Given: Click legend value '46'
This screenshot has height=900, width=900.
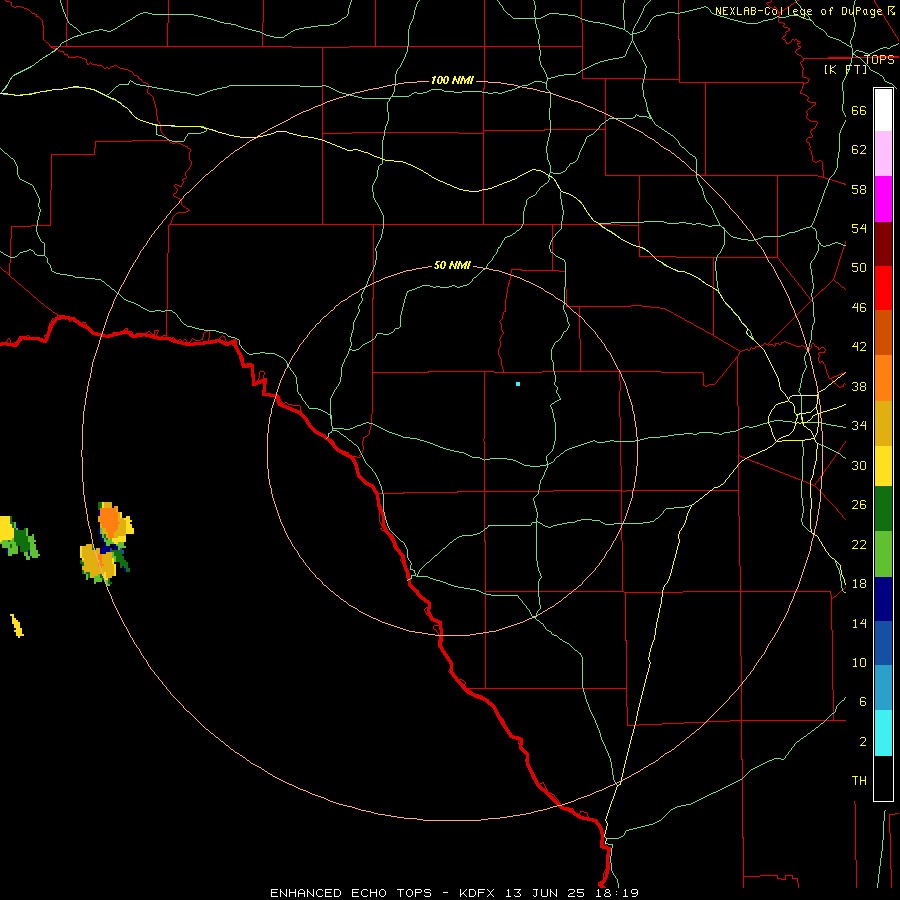Looking at the screenshot, I should tap(859, 308).
